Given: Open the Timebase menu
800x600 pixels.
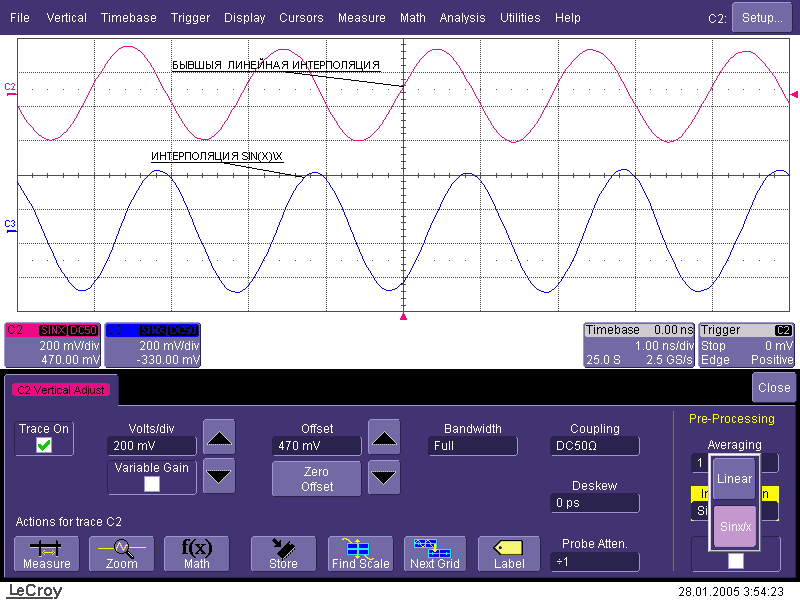Looking at the screenshot, I should [128, 18].
